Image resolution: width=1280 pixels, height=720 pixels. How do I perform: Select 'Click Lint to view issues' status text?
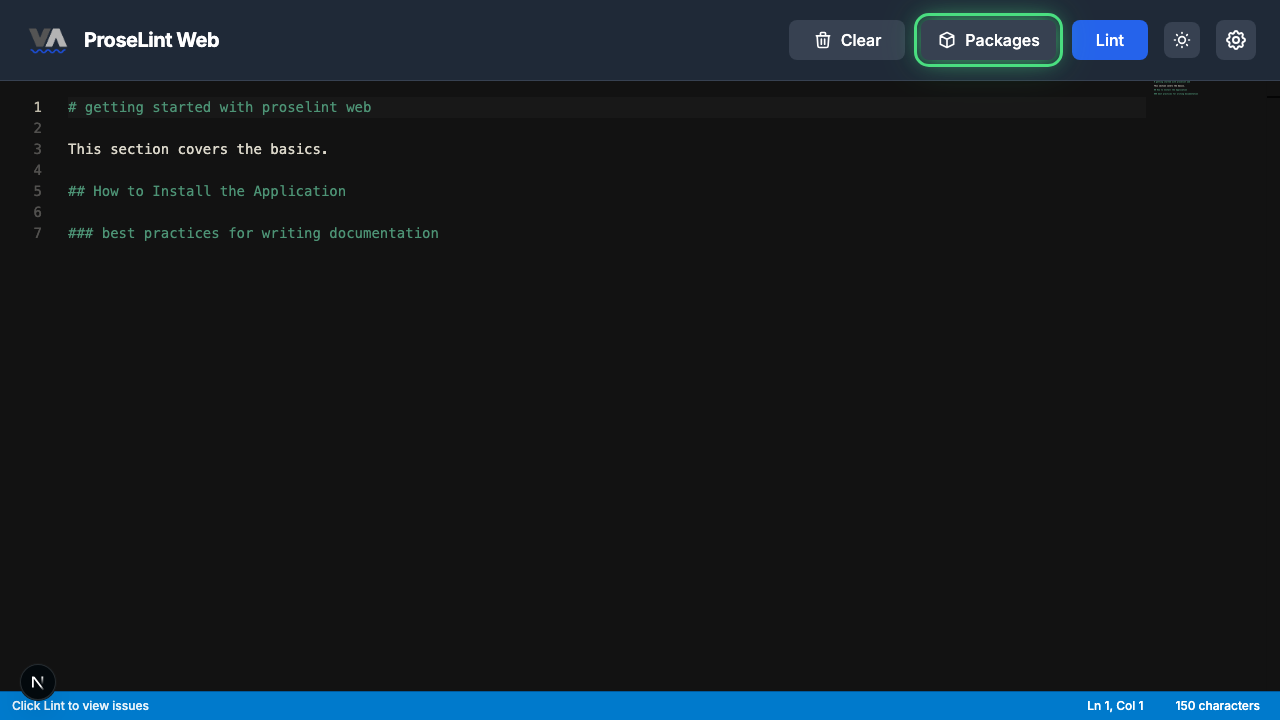pos(79,706)
